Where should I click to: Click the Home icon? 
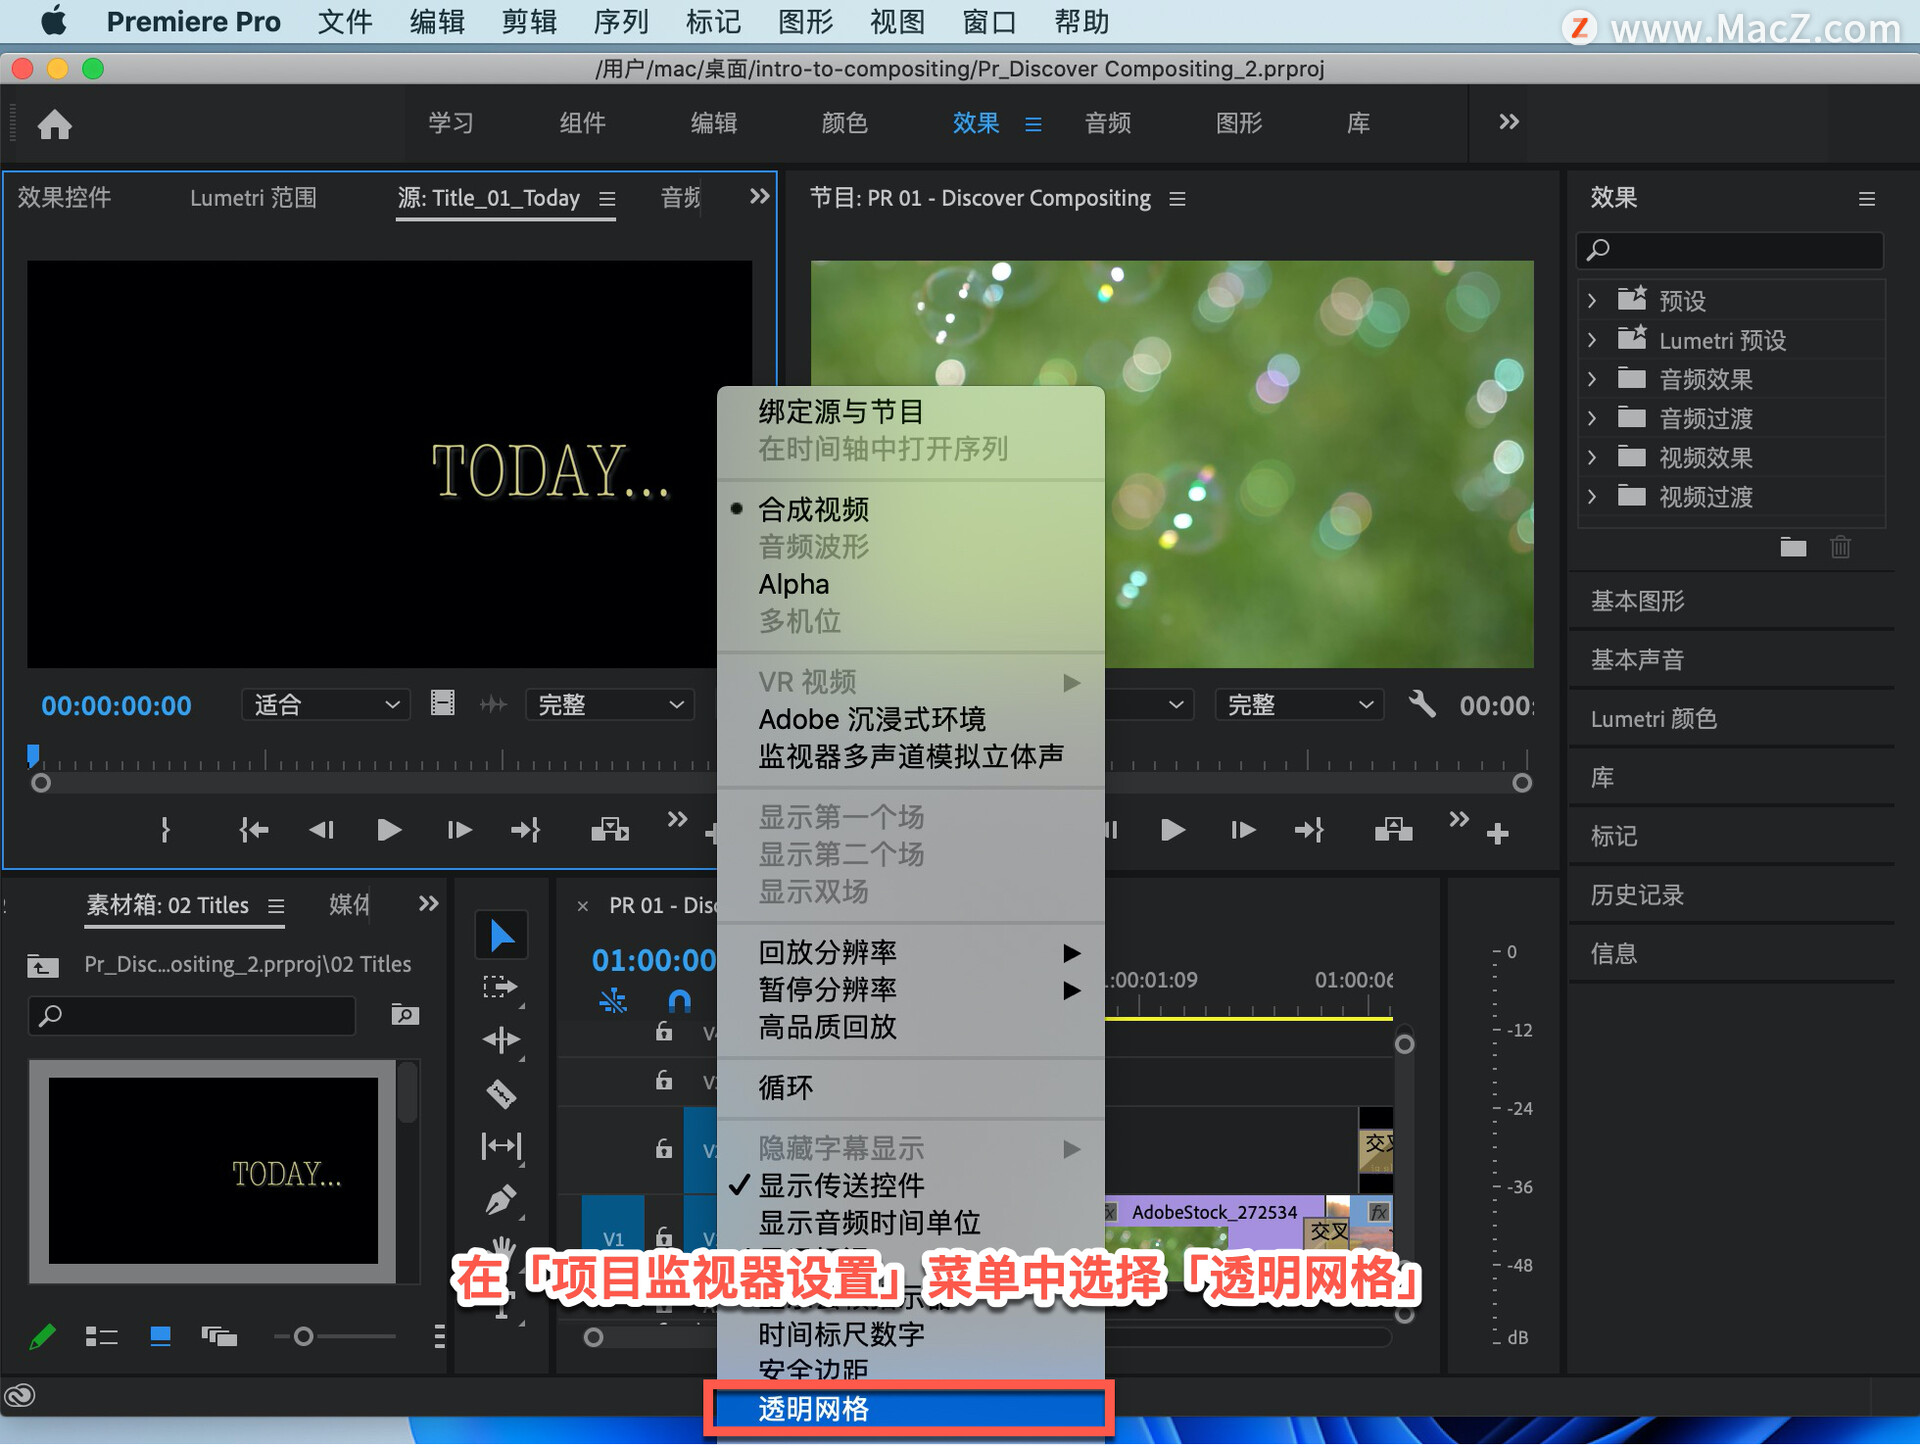coord(55,124)
